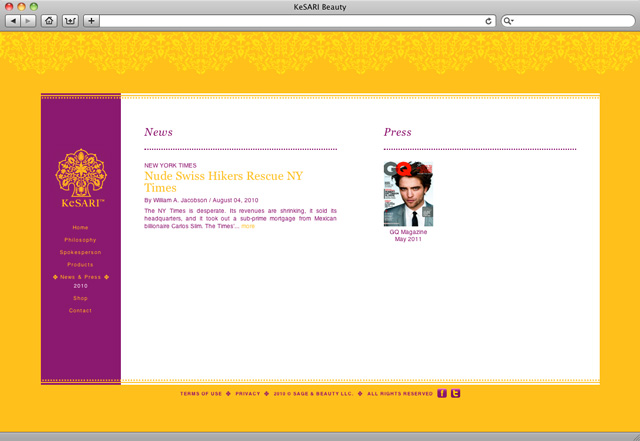The image size is (640, 441).
Task: Click the 'News' section heading
Action: (x=158, y=132)
